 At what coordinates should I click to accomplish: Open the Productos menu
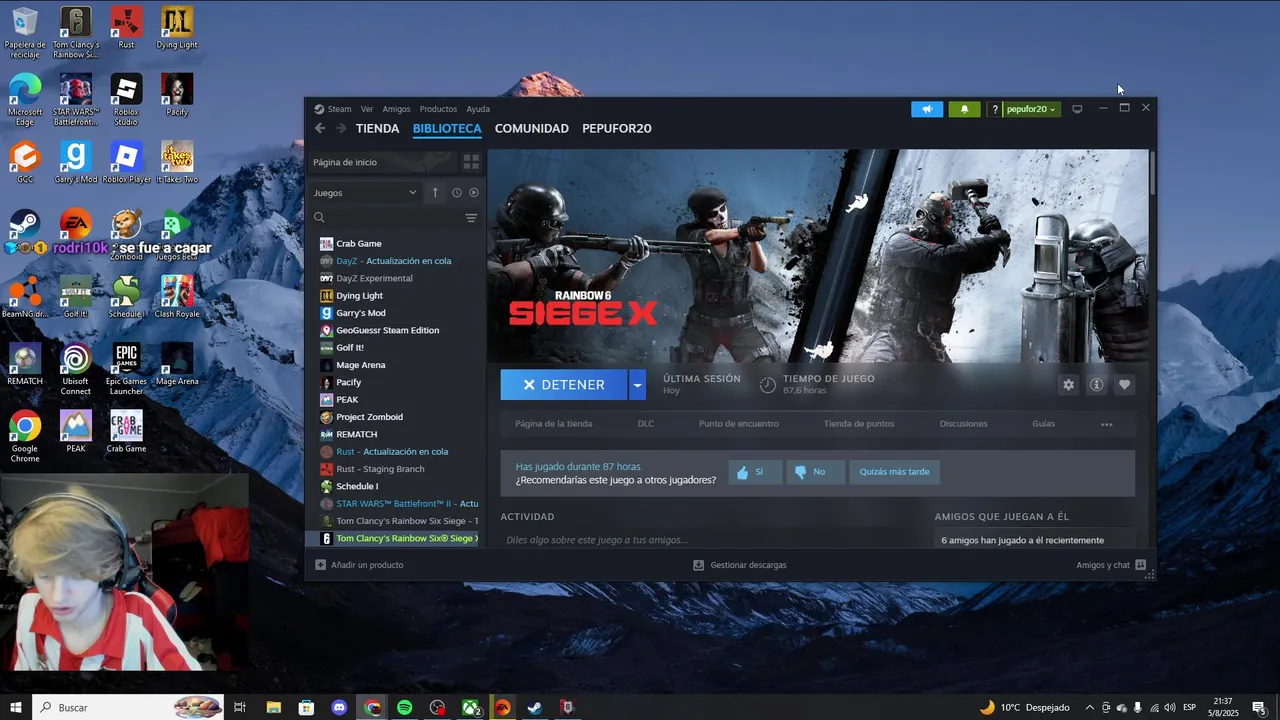tap(438, 109)
